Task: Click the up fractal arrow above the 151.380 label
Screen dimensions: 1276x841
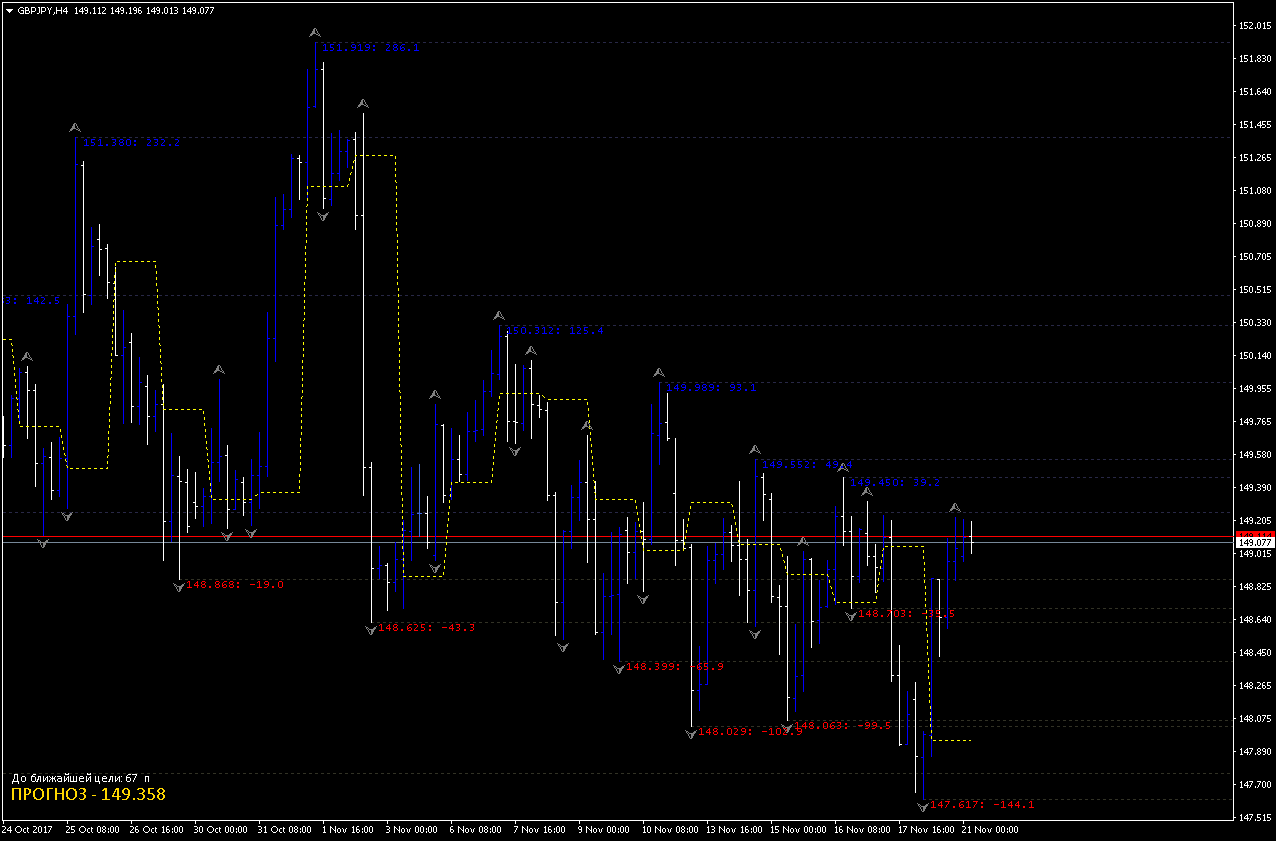Action: coord(75,128)
